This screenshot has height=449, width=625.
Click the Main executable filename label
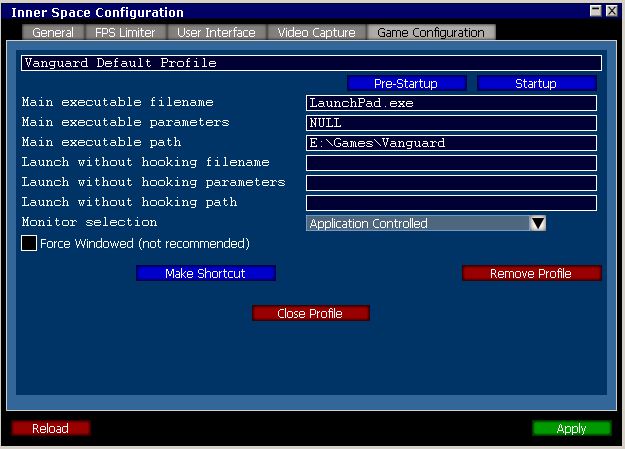click(118, 102)
